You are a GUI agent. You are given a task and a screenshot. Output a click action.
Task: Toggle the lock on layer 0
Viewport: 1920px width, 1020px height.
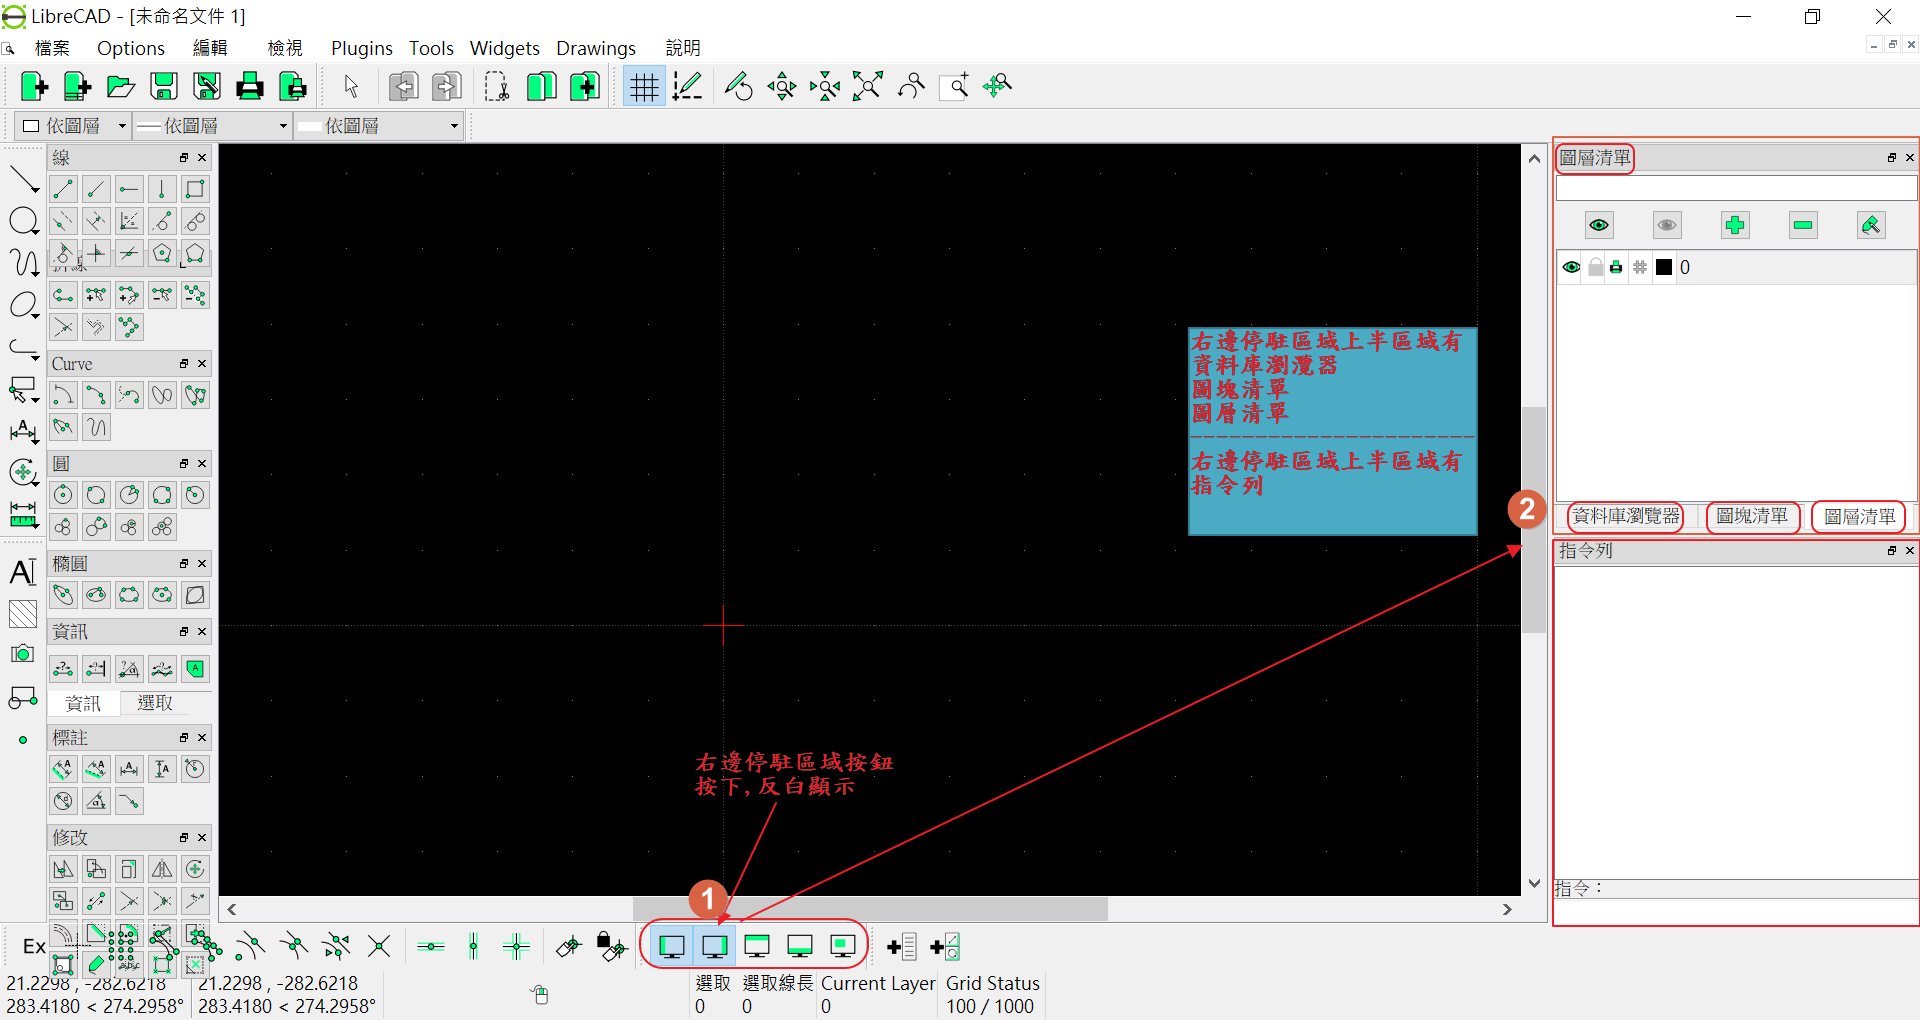click(x=1595, y=267)
